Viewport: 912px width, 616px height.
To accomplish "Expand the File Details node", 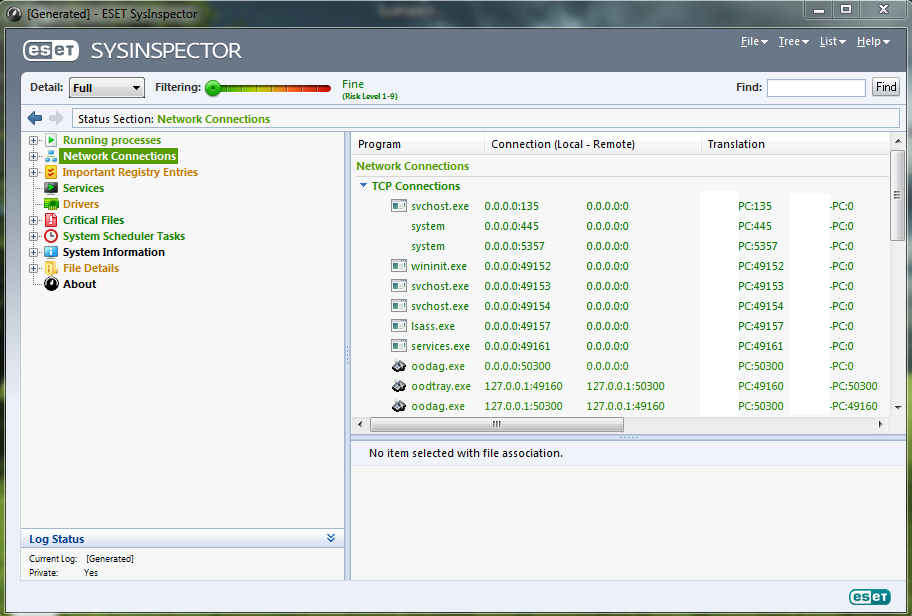I will [33, 268].
